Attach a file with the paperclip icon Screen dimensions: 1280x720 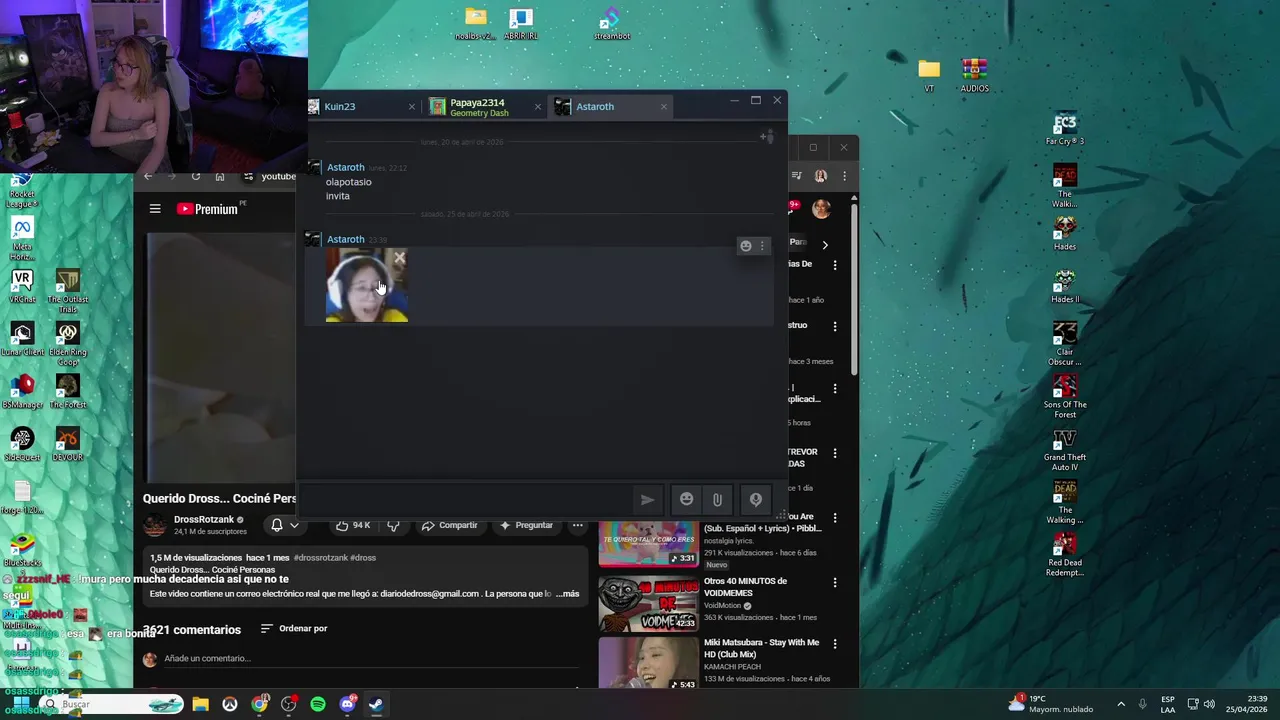717,500
